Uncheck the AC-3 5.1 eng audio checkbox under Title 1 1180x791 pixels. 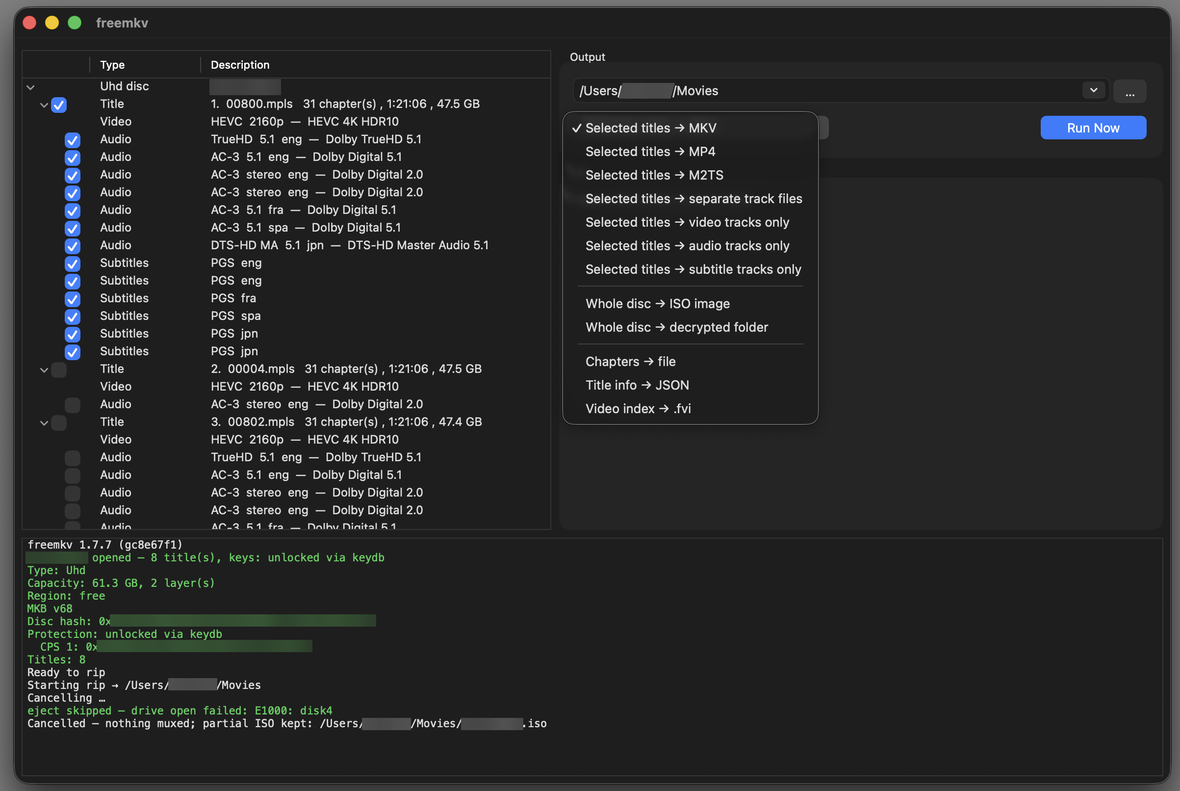coord(72,157)
